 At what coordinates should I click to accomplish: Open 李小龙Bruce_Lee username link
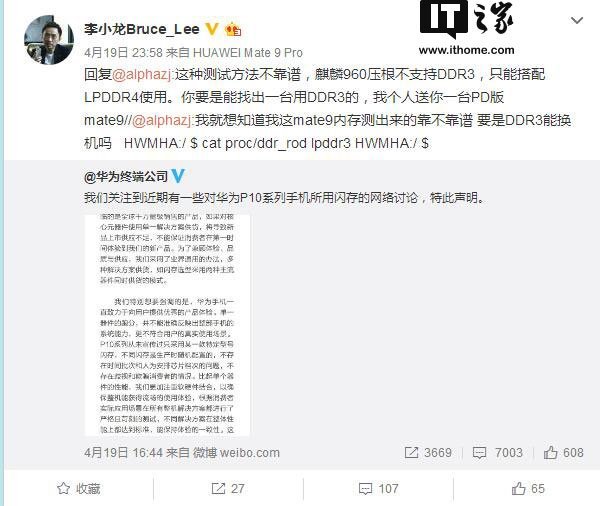[142, 29]
